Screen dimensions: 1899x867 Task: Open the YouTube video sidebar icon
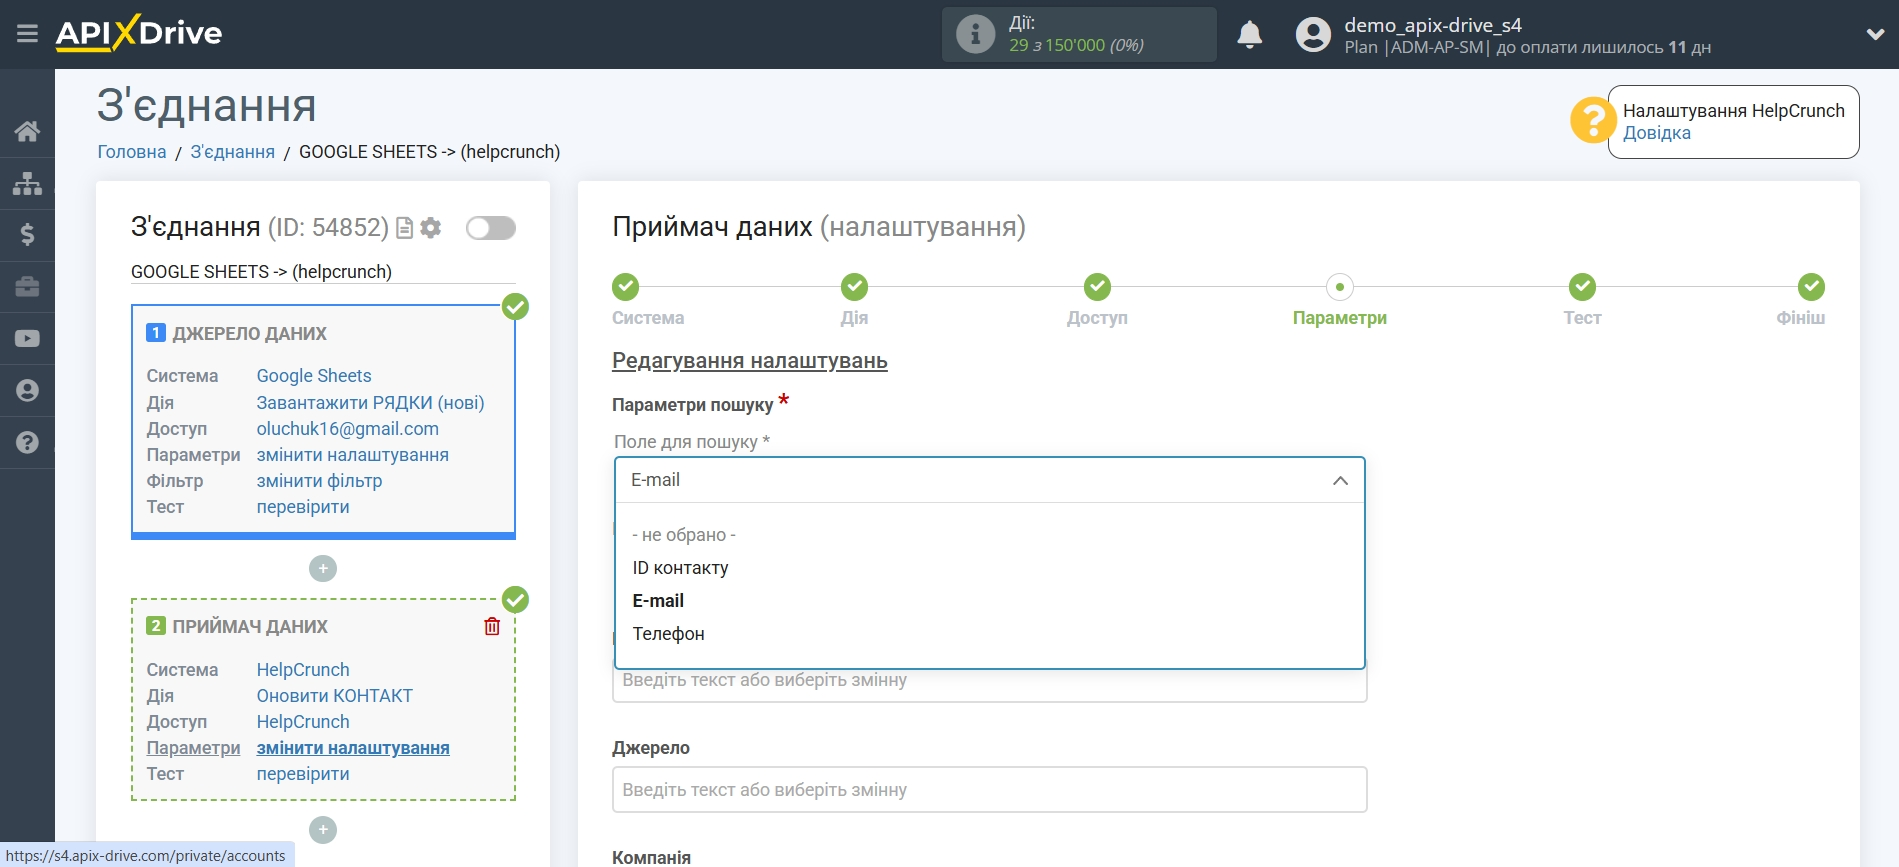[27, 339]
